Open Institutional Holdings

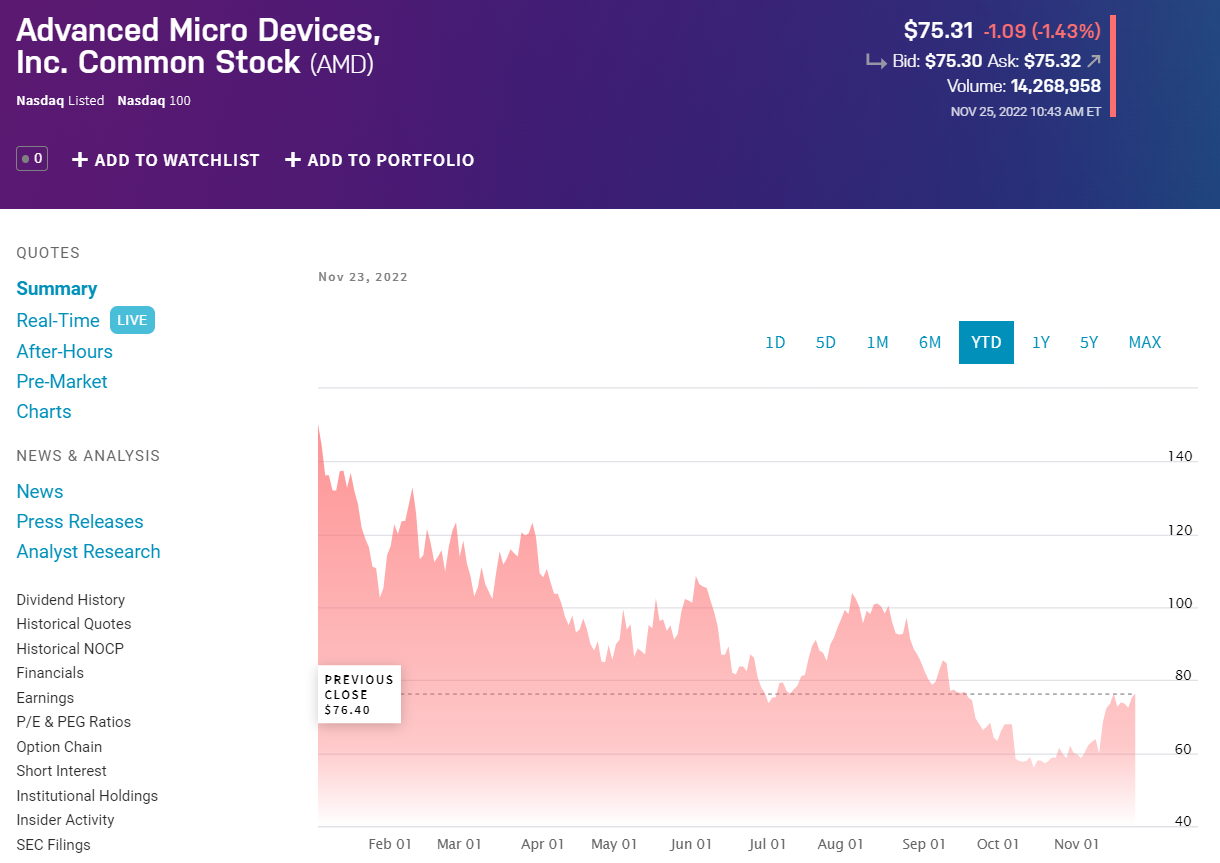pyautogui.click(x=87, y=796)
